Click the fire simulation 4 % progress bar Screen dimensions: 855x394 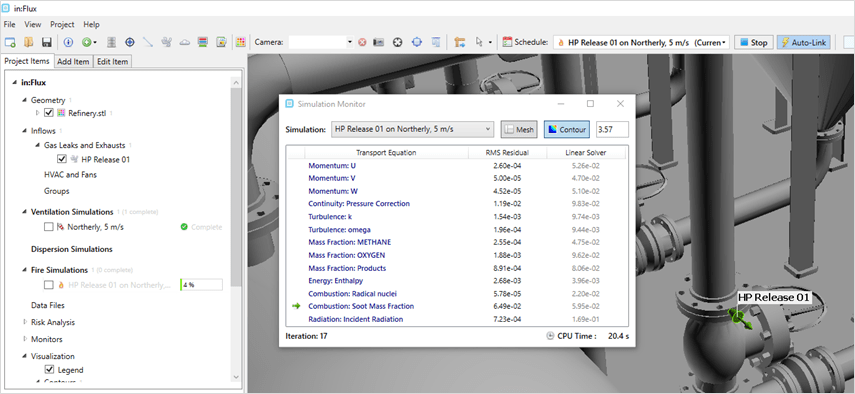[201, 284]
